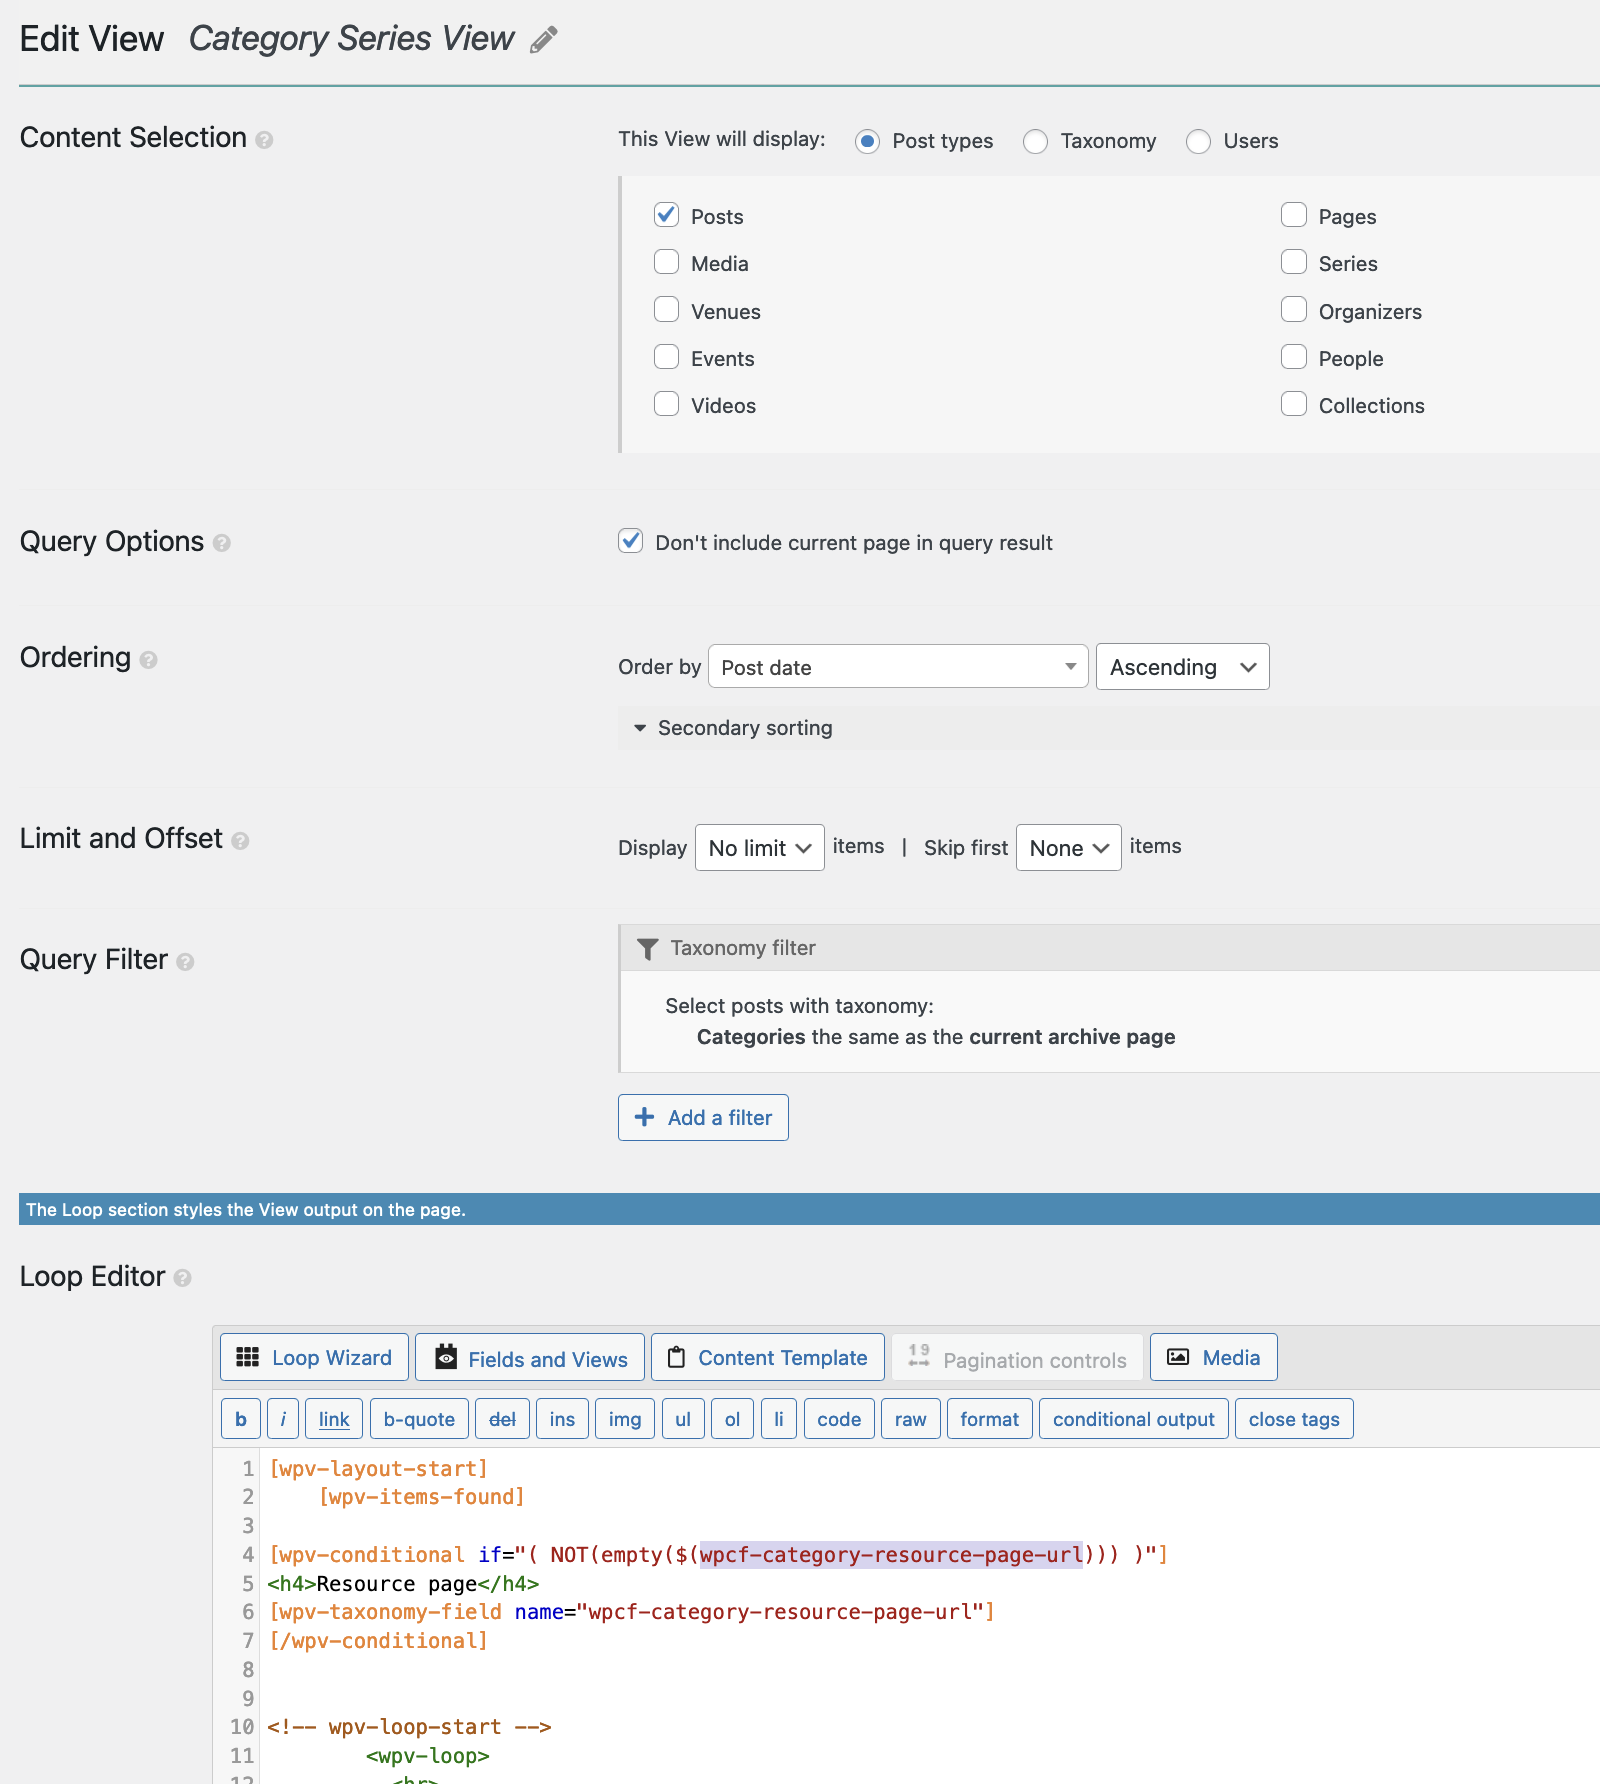Click the Category Series View title
The width and height of the screenshot is (1600, 1784).
(x=351, y=39)
